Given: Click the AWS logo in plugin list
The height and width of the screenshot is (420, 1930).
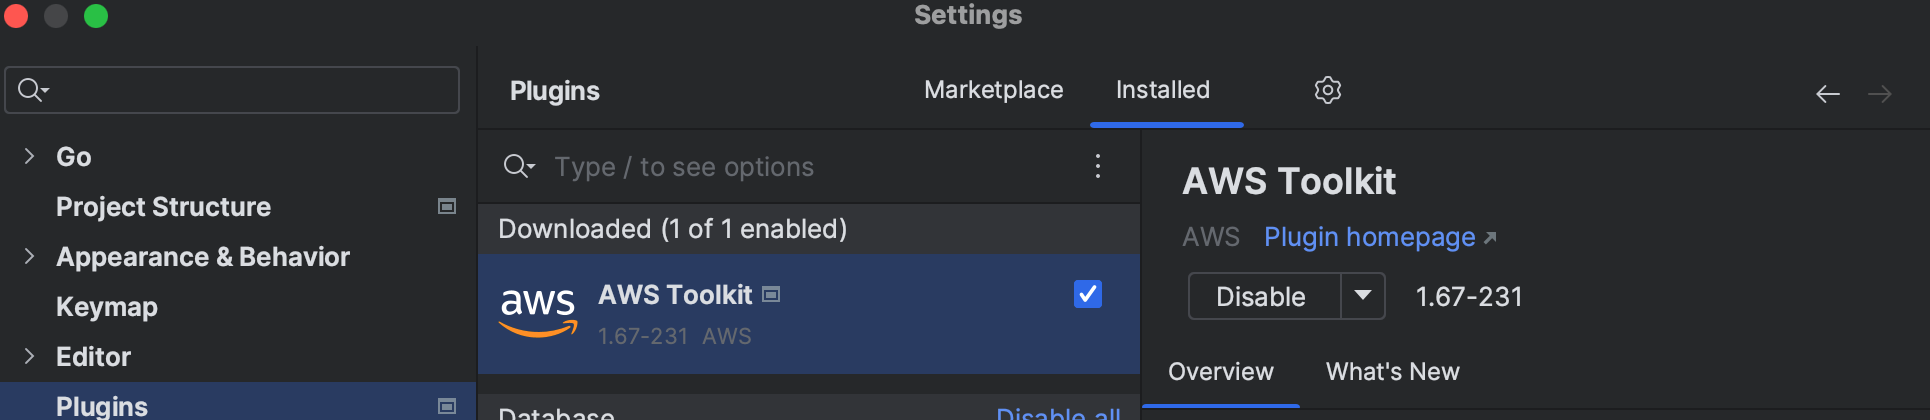Looking at the screenshot, I should pos(538,311).
